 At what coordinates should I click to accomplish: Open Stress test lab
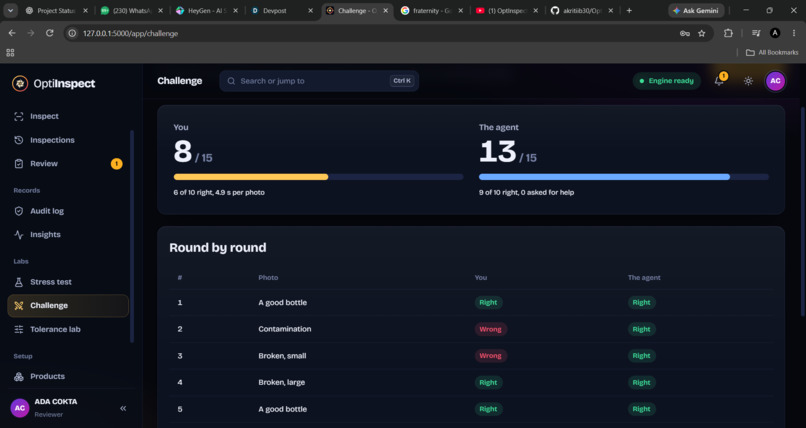68,282
